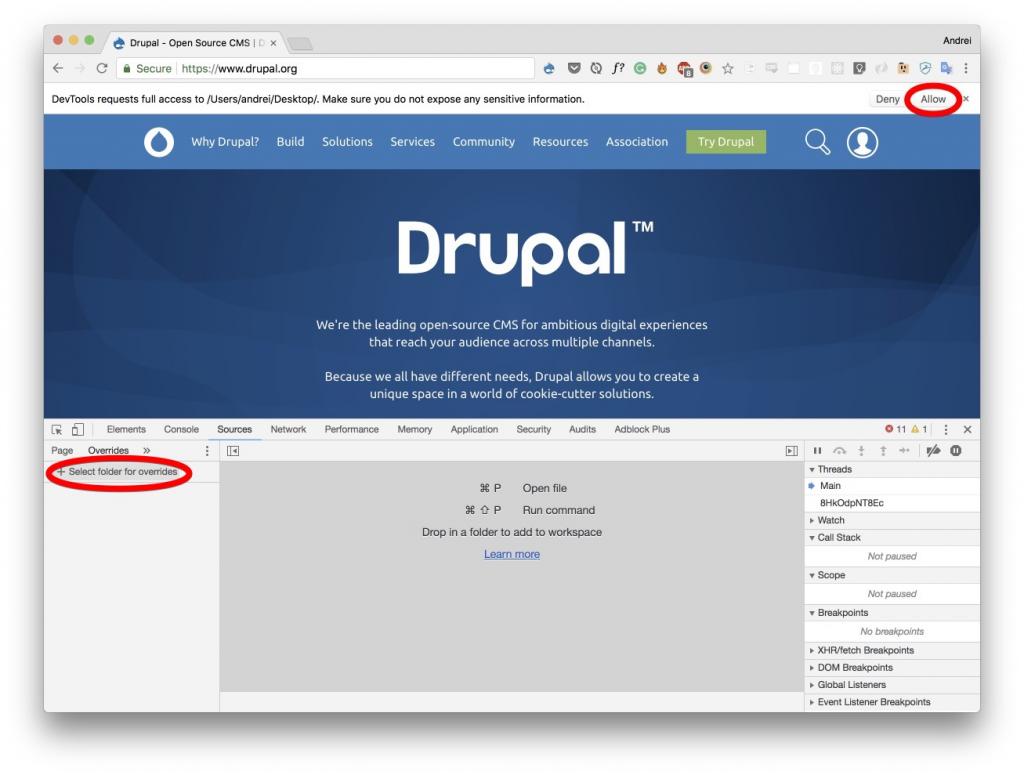Open the Audits tab

tap(582, 429)
